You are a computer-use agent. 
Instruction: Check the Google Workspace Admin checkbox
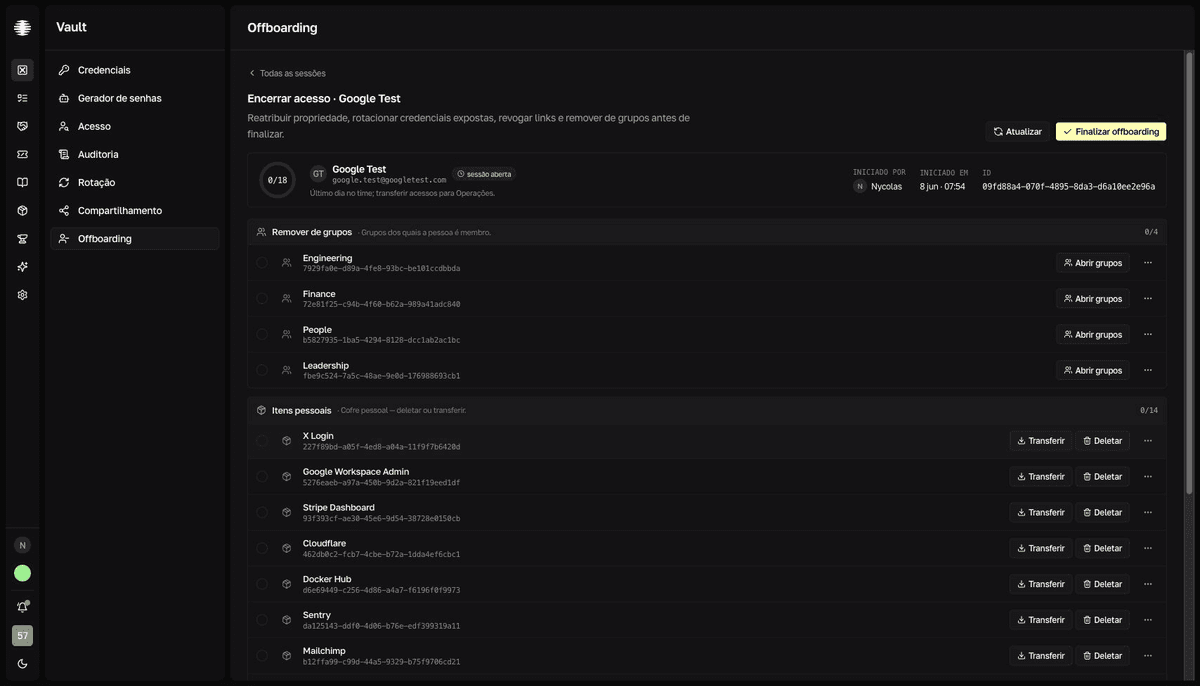[262, 477]
